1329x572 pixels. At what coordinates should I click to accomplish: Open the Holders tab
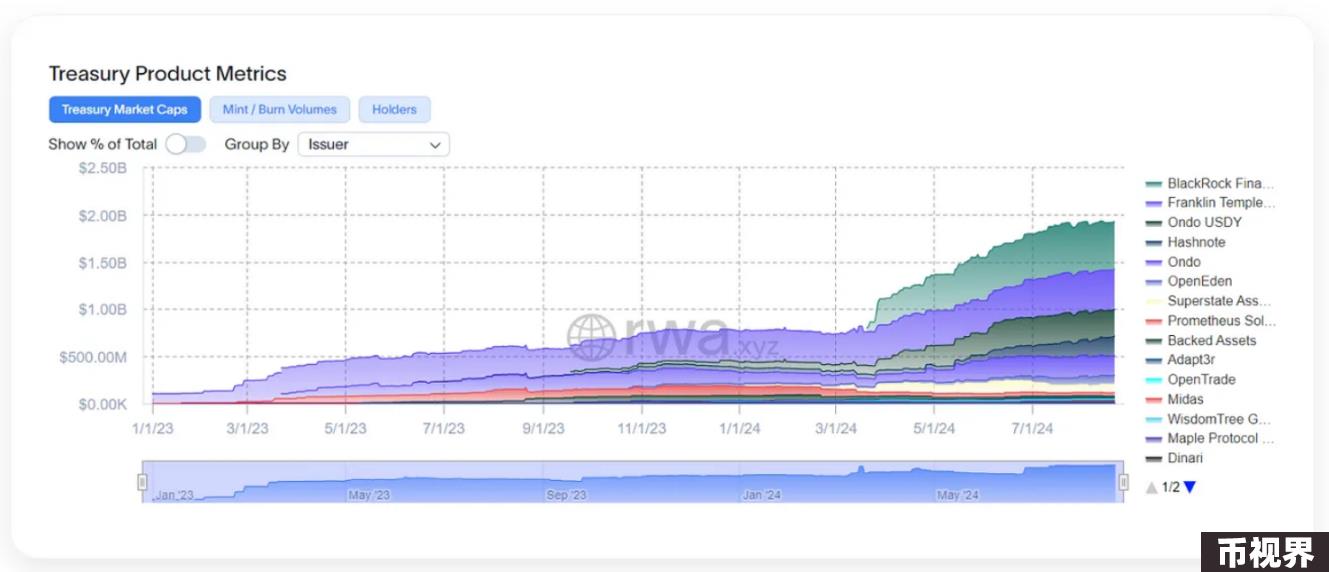pos(395,110)
